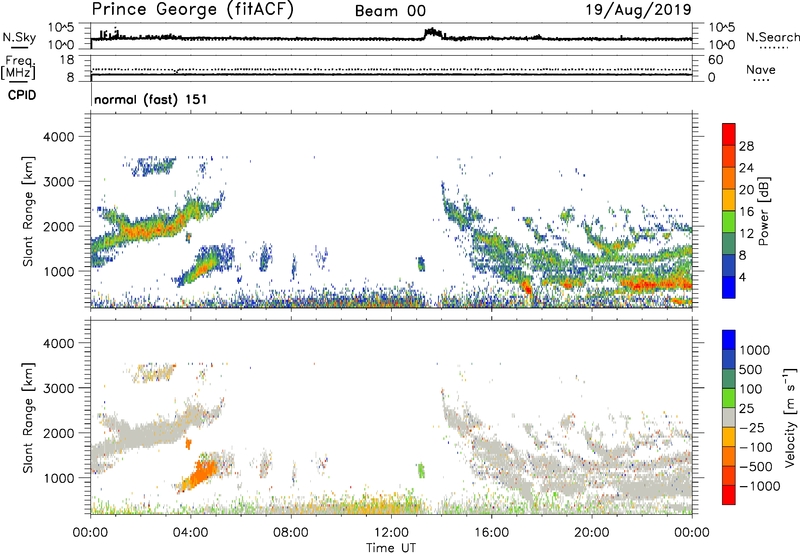Click the '2000' tick on the velocity panel
This screenshot has width=800, height=554.
(59, 433)
